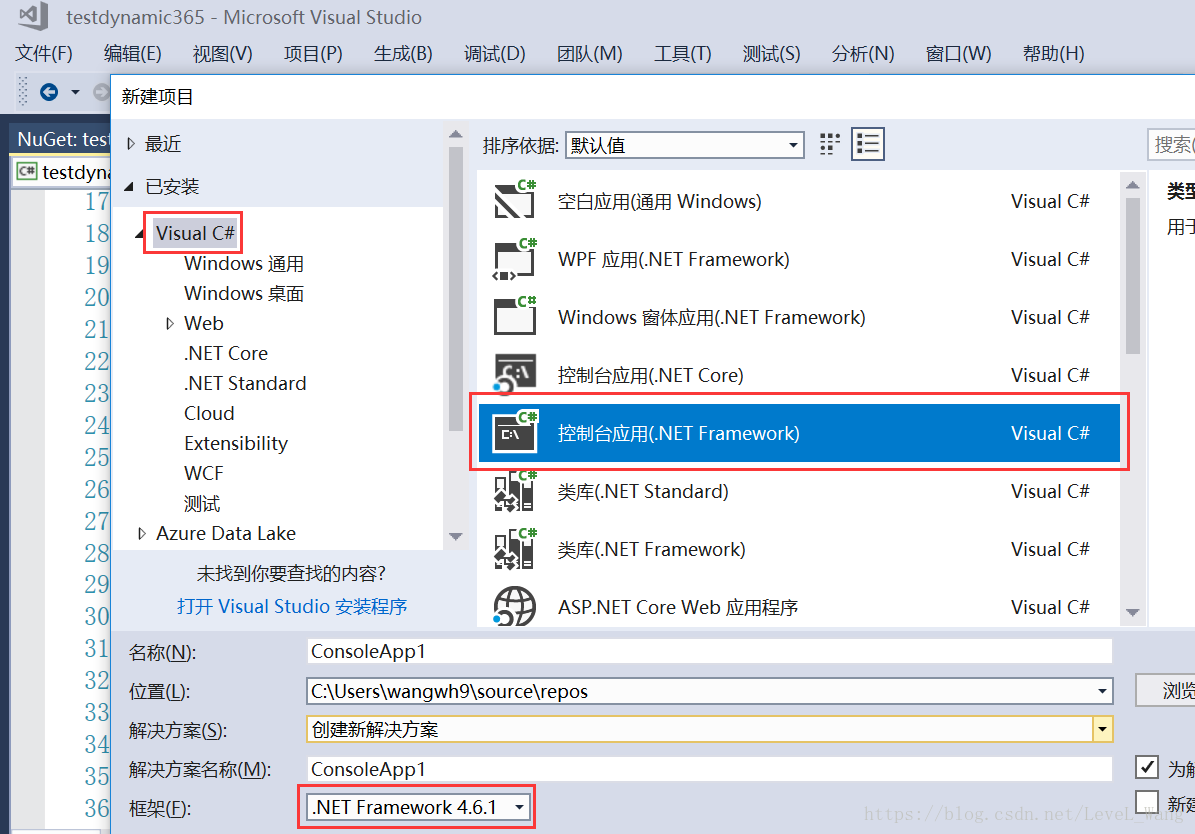Open the 编辑(E) menu

click(x=133, y=53)
